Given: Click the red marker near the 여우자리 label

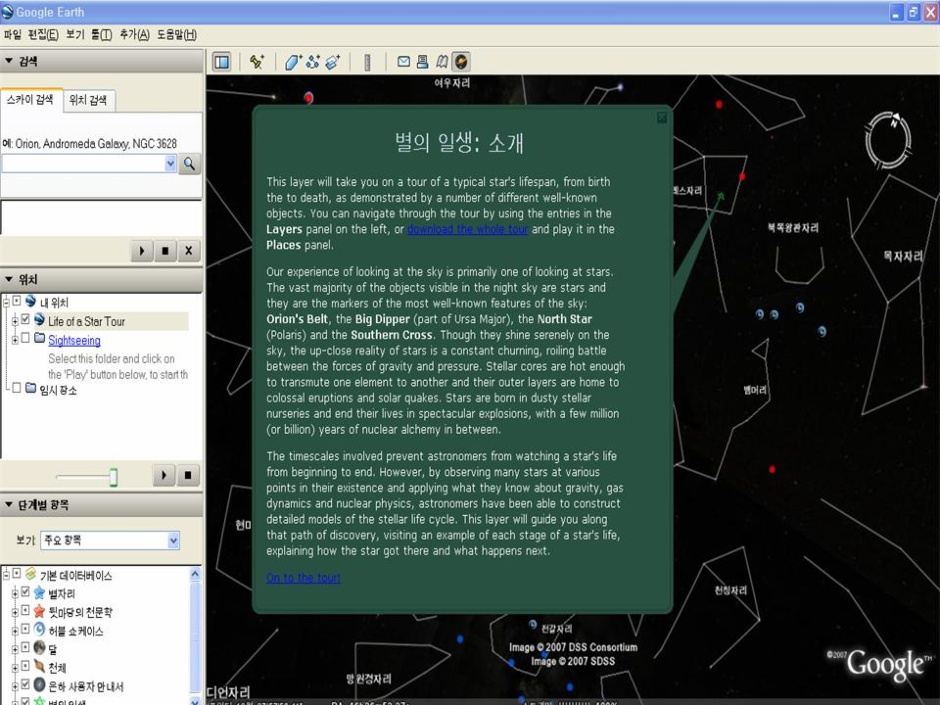Looking at the screenshot, I should [308, 97].
